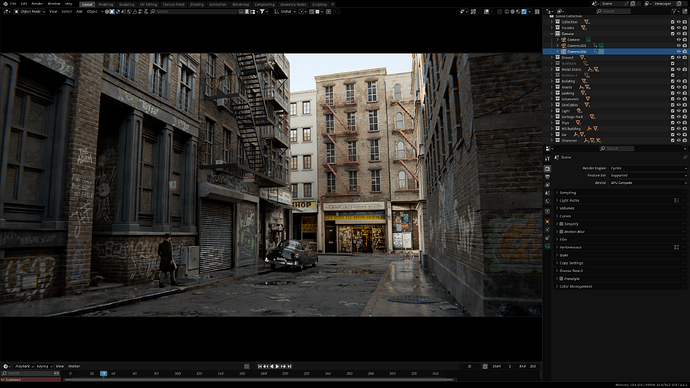Click the properties editor type icon
Screen dimensions: 690x388
tap(548, 149)
